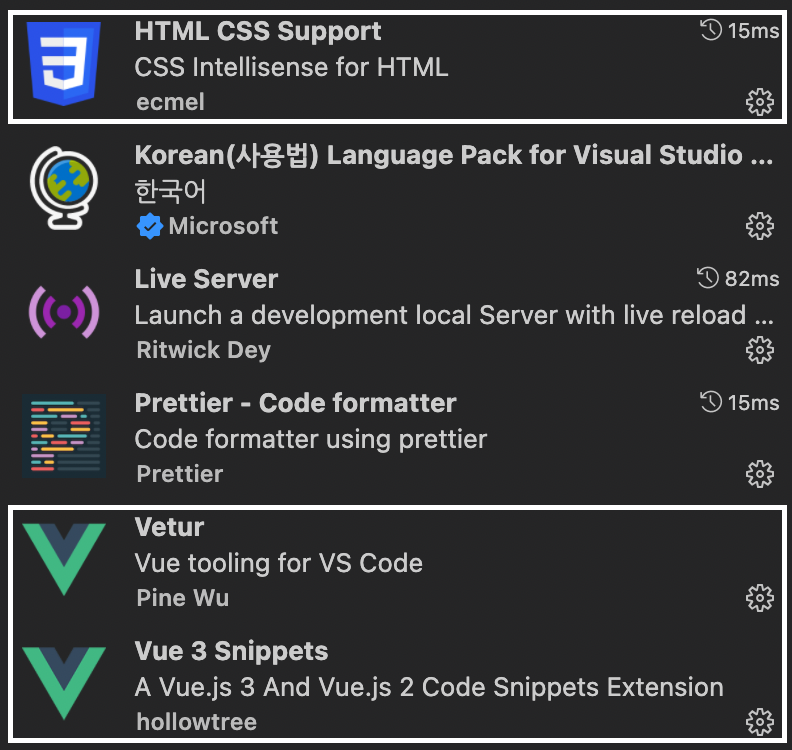Click publisher name Ritwick Dey
792x750 pixels.
point(204,350)
